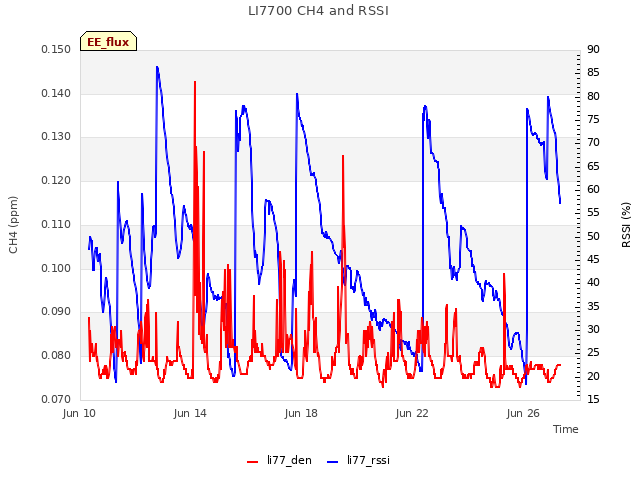Image resolution: width=640 pixels, height=480 pixels.
Task: Click the 50 right axis value
Action: point(593,236)
